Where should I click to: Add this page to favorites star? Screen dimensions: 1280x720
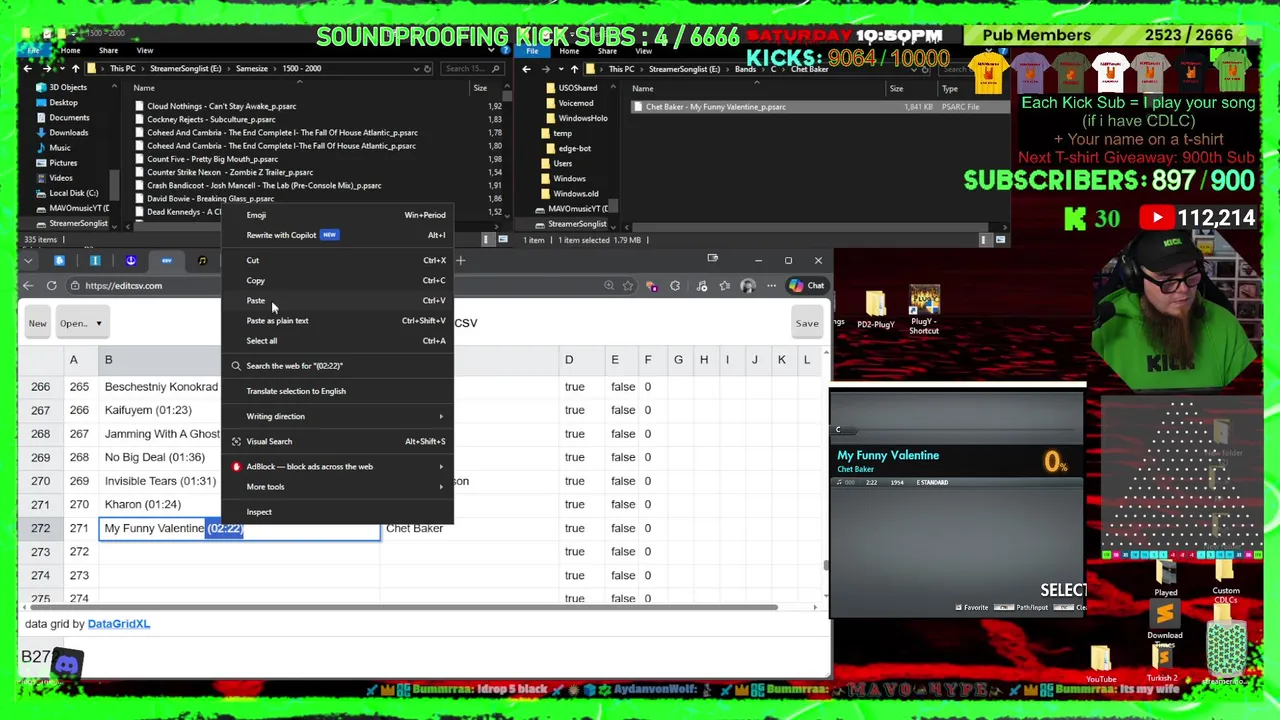tap(628, 286)
